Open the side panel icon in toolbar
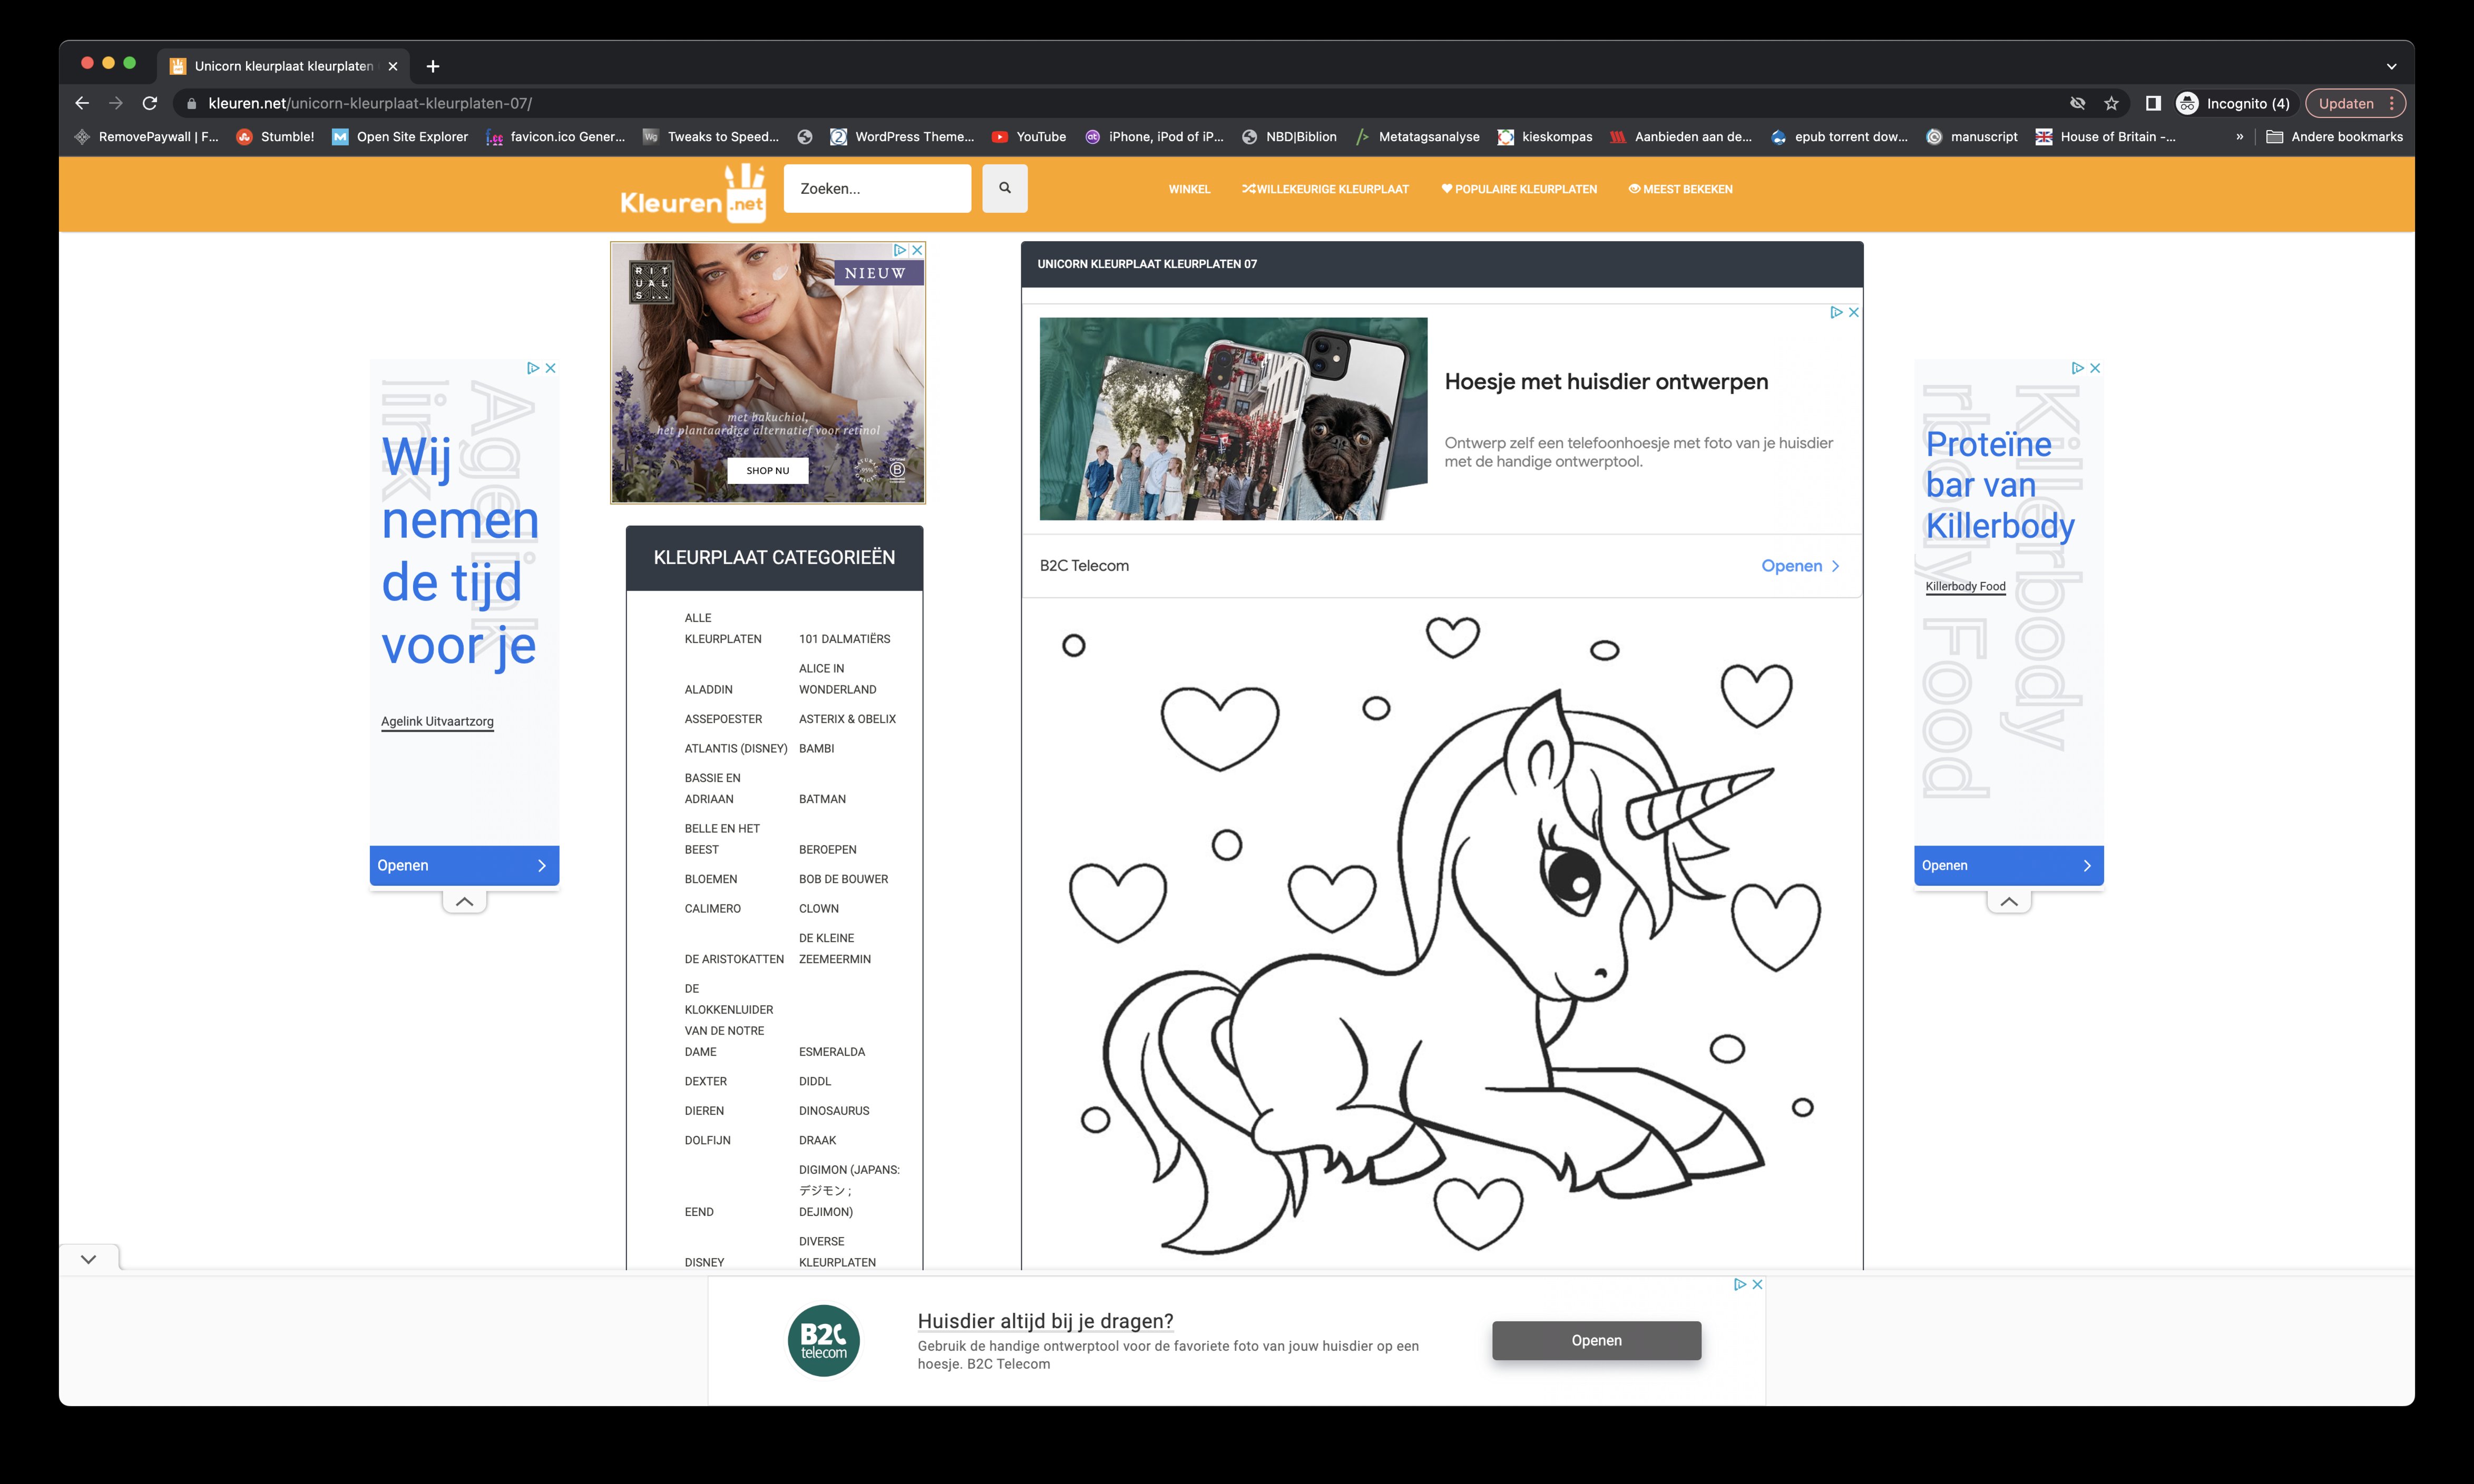2474x1484 pixels. tap(2153, 103)
